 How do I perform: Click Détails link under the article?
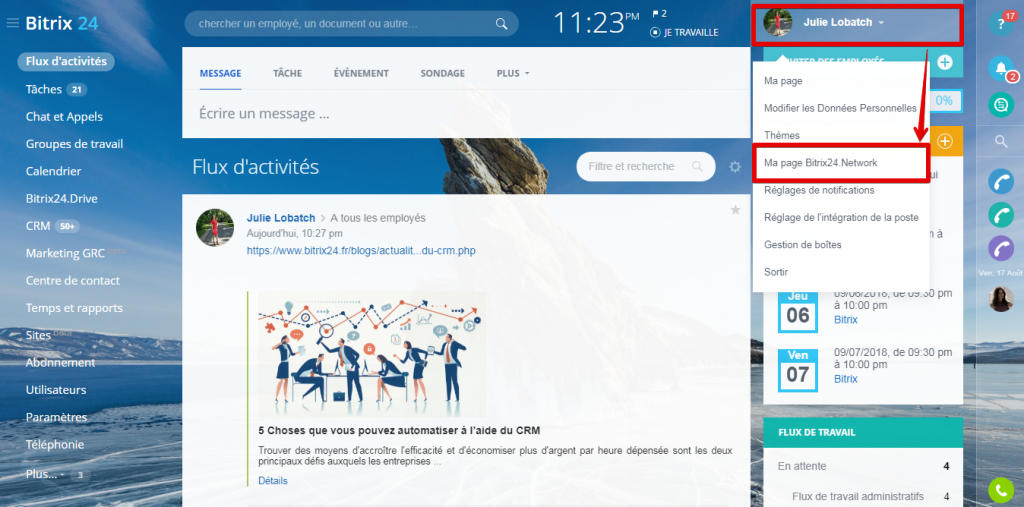click(x=272, y=481)
